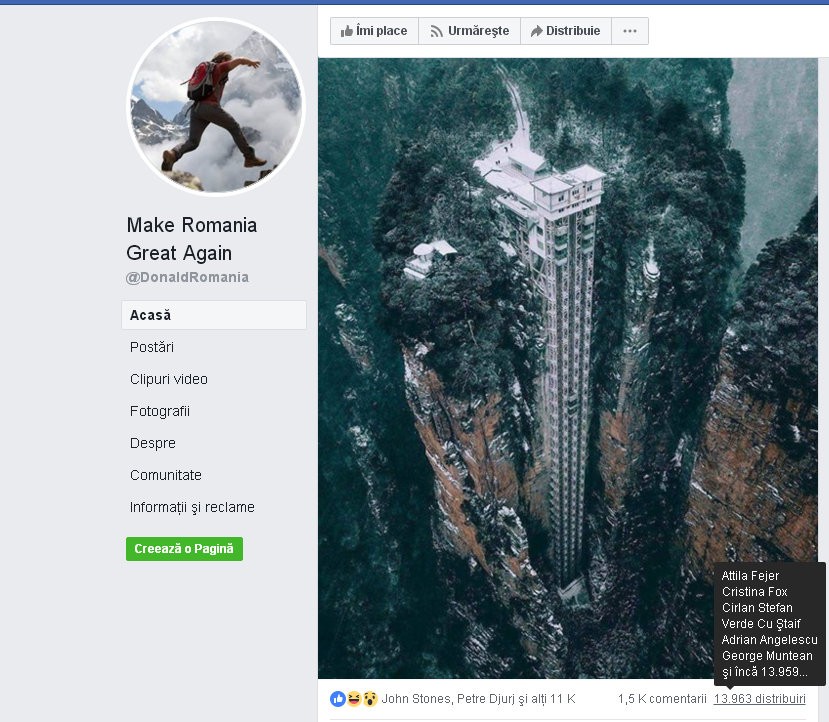Open Informații și reclame section
829x722 pixels.
click(x=192, y=507)
